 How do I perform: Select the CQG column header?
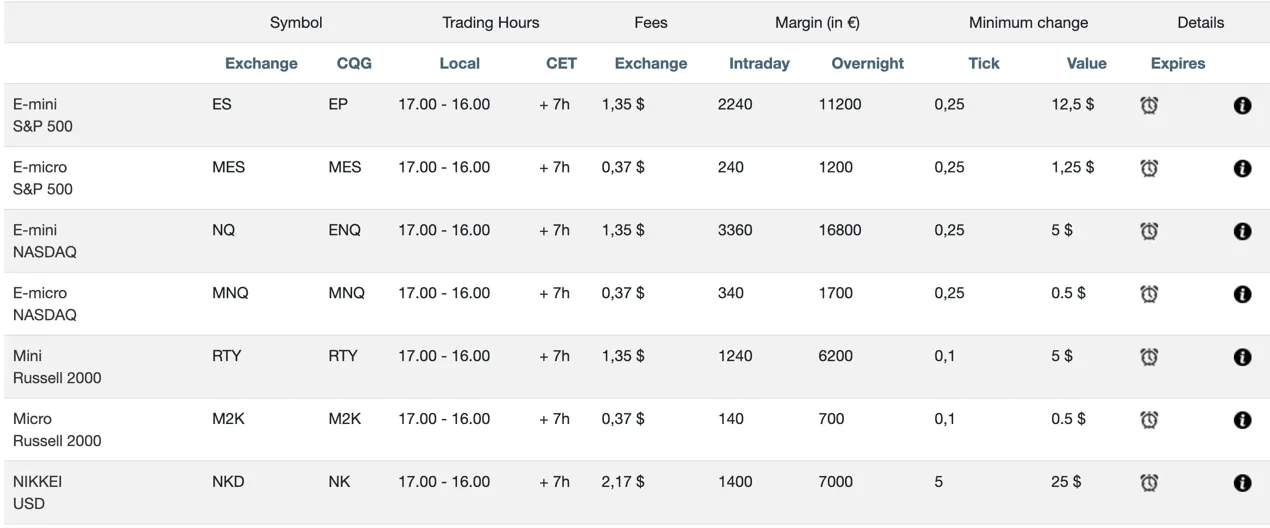354,63
